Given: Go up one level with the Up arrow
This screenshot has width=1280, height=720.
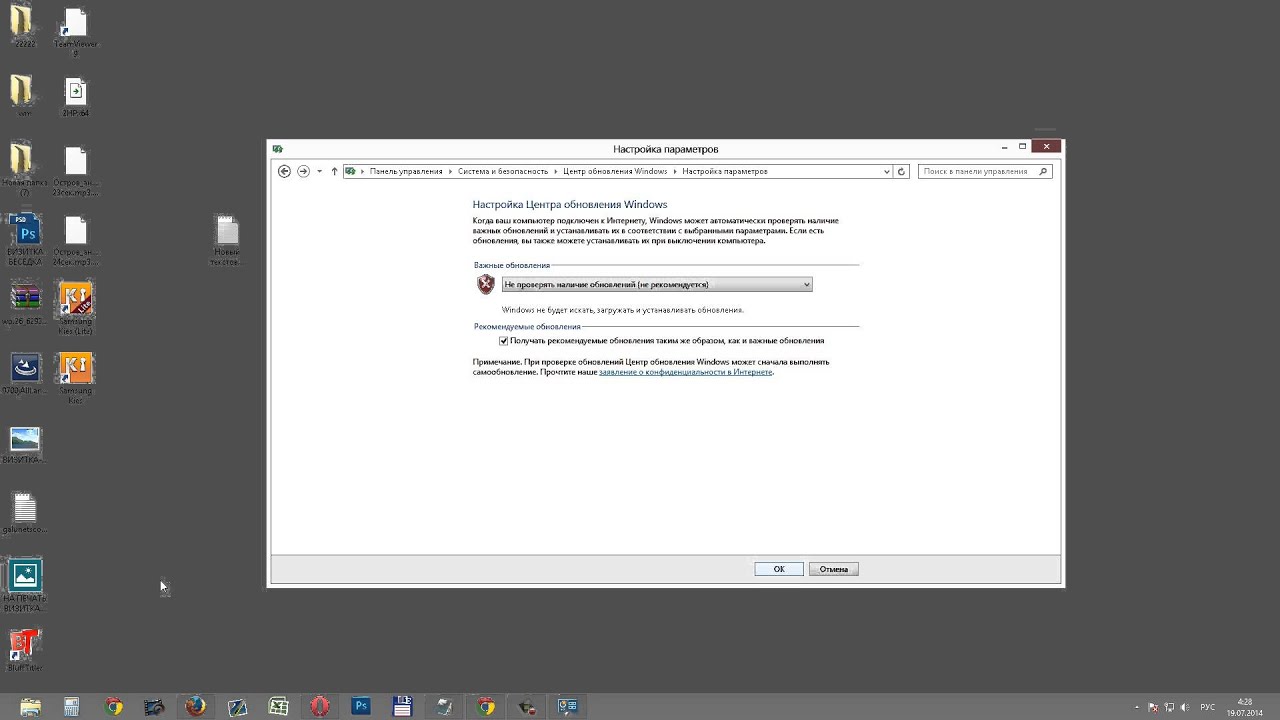Looking at the screenshot, I should (x=334, y=171).
